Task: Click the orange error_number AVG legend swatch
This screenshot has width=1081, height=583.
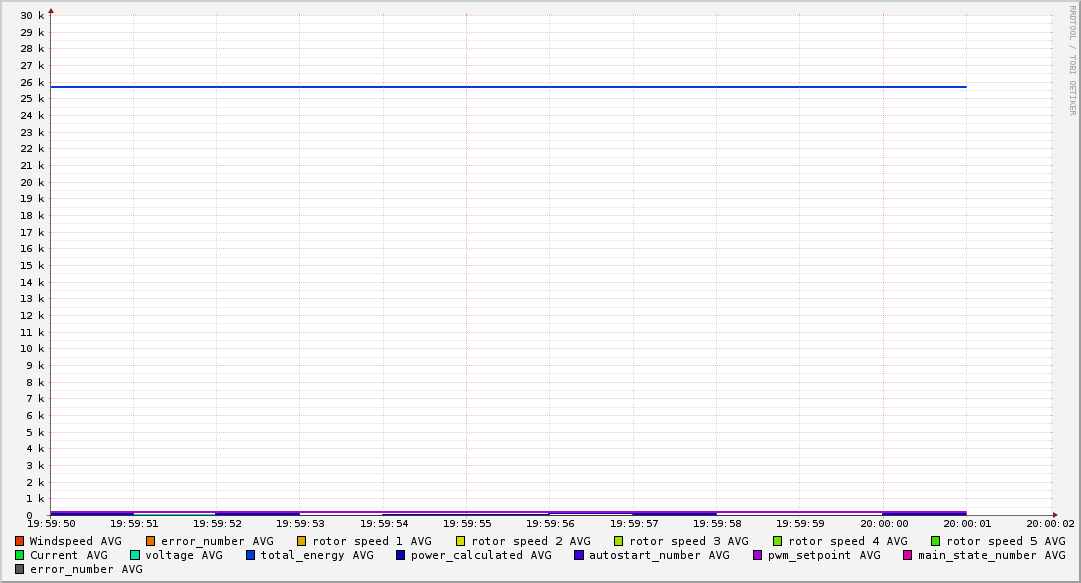Action: (x=151, y=541)
